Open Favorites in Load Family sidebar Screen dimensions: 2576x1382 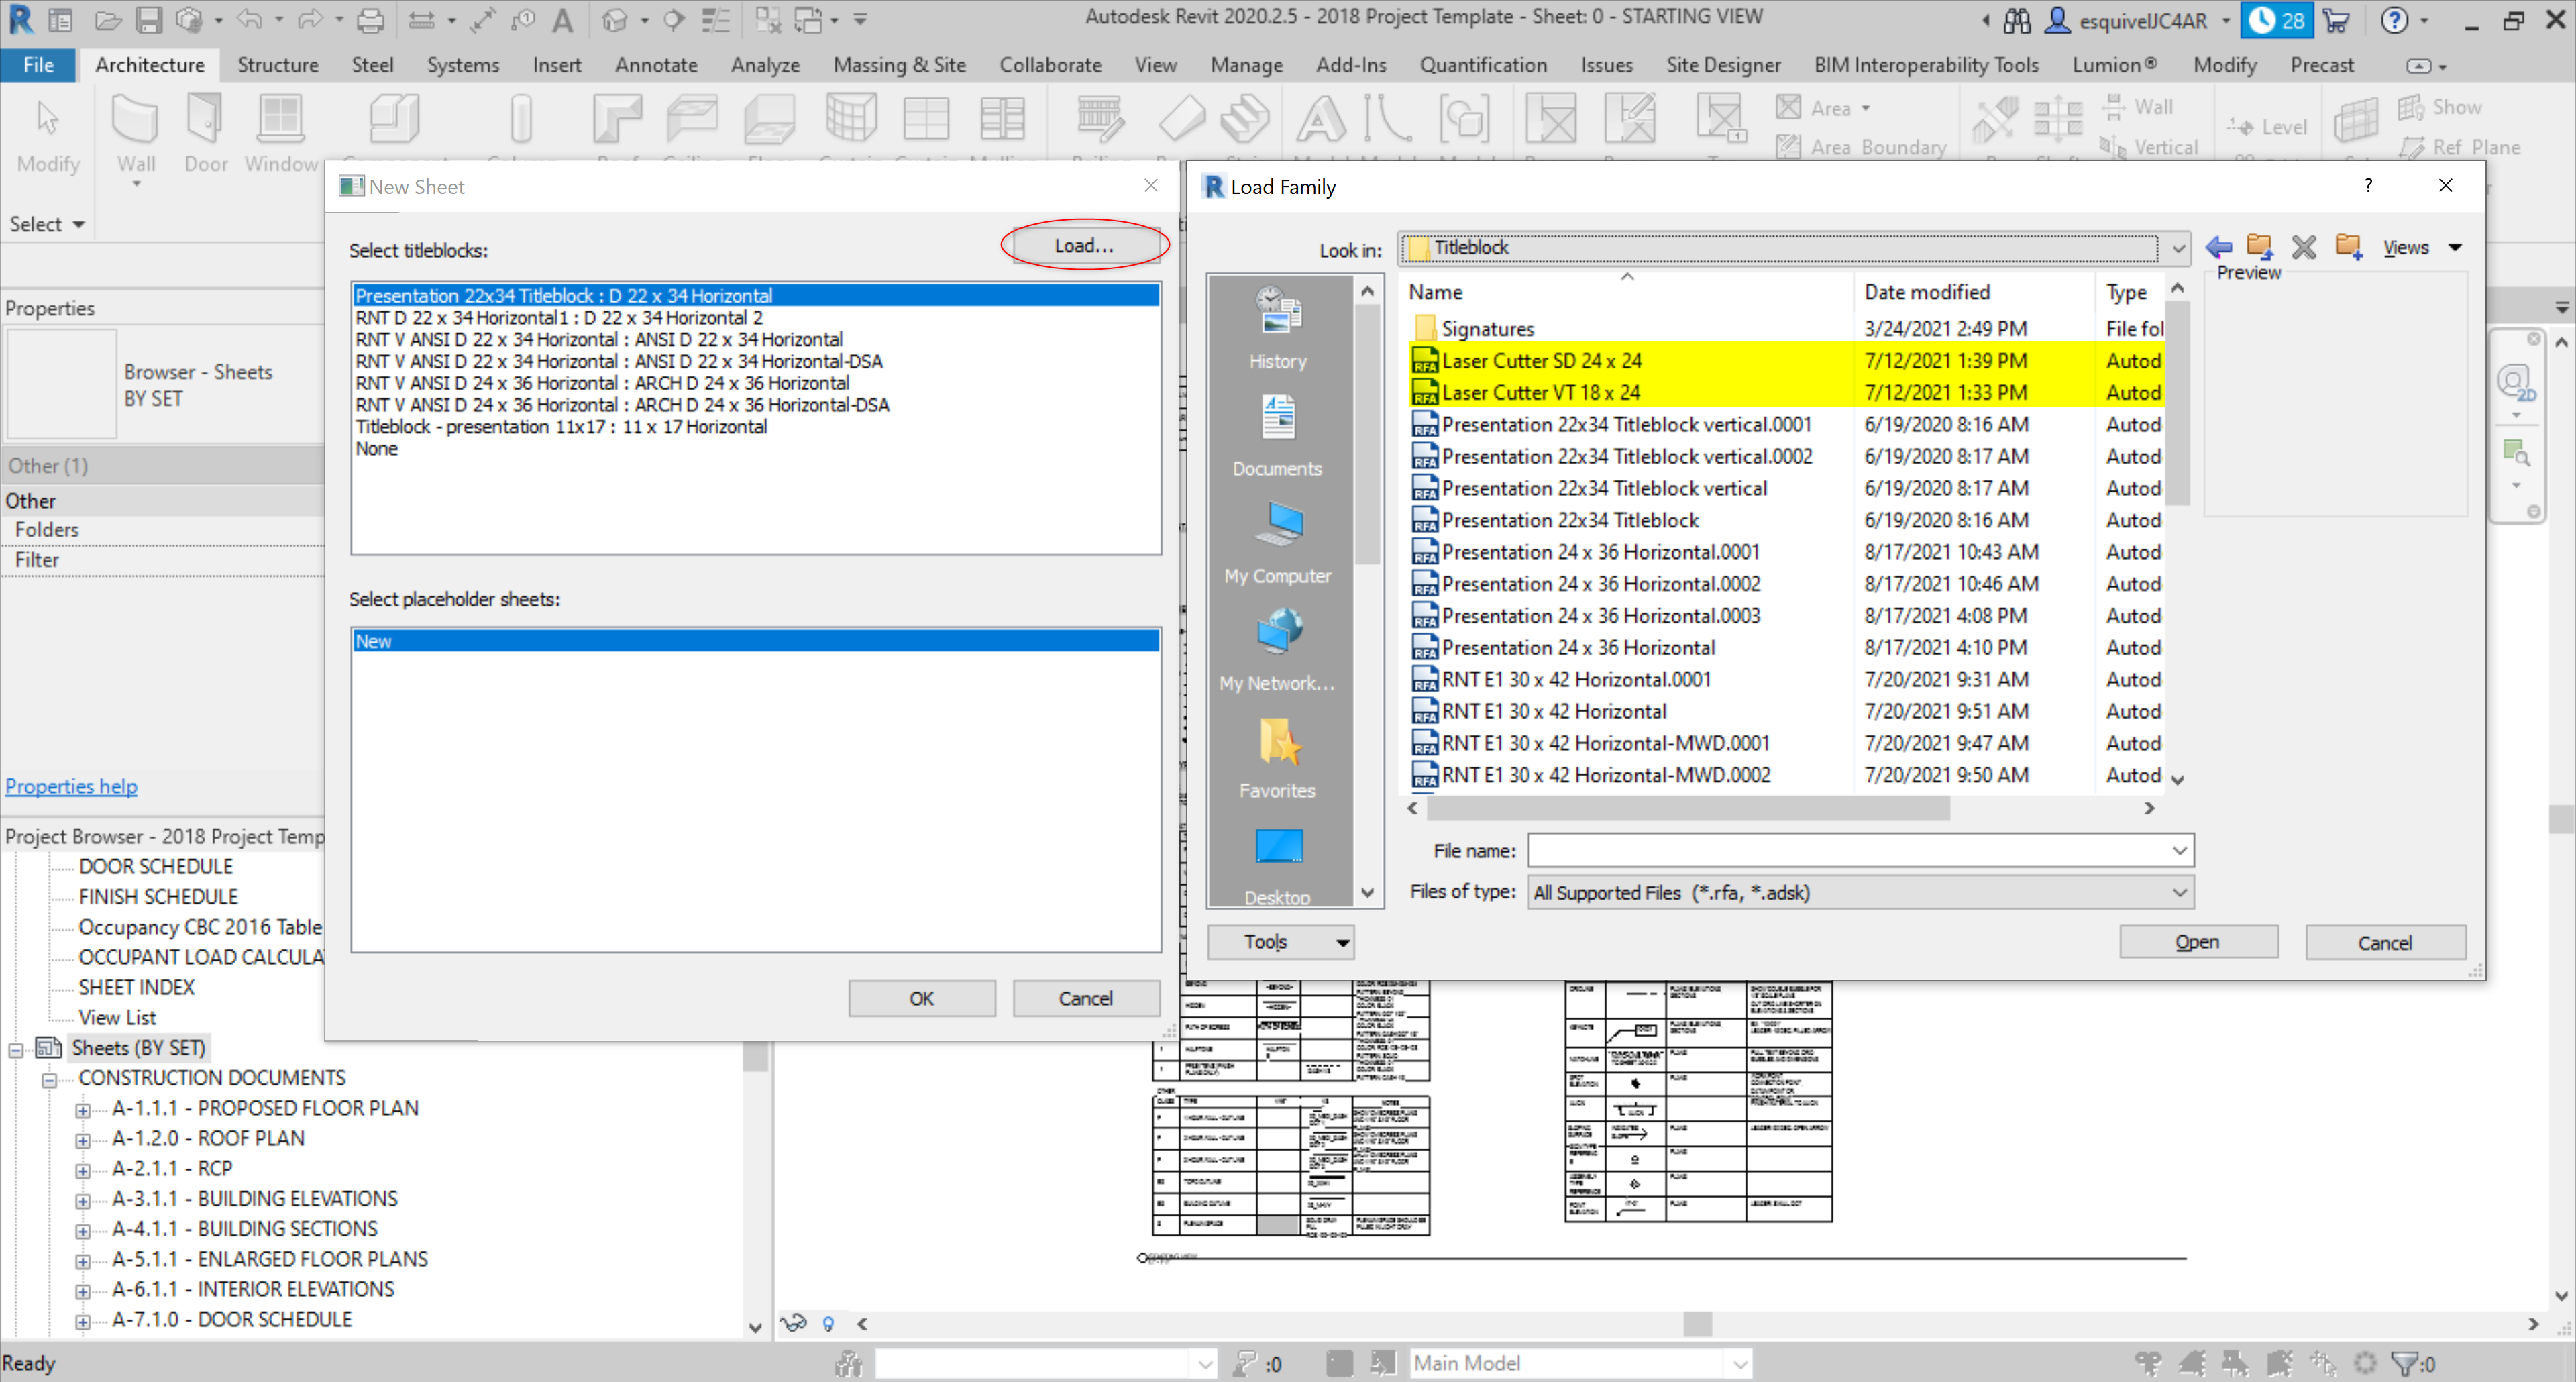(1277, 757)
